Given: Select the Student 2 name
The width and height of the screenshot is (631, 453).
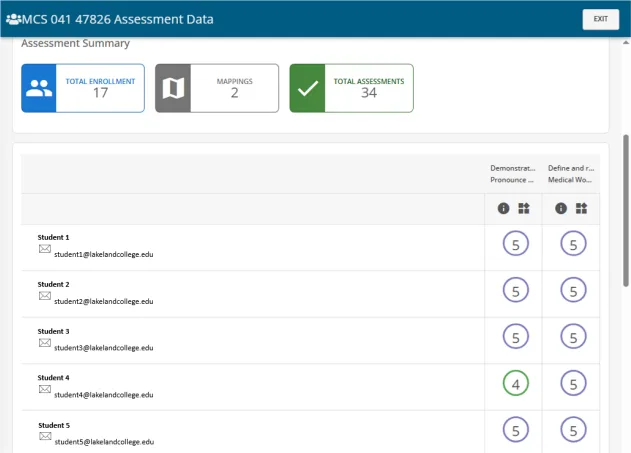Looking at the screenshot, I should coord(53,284).
